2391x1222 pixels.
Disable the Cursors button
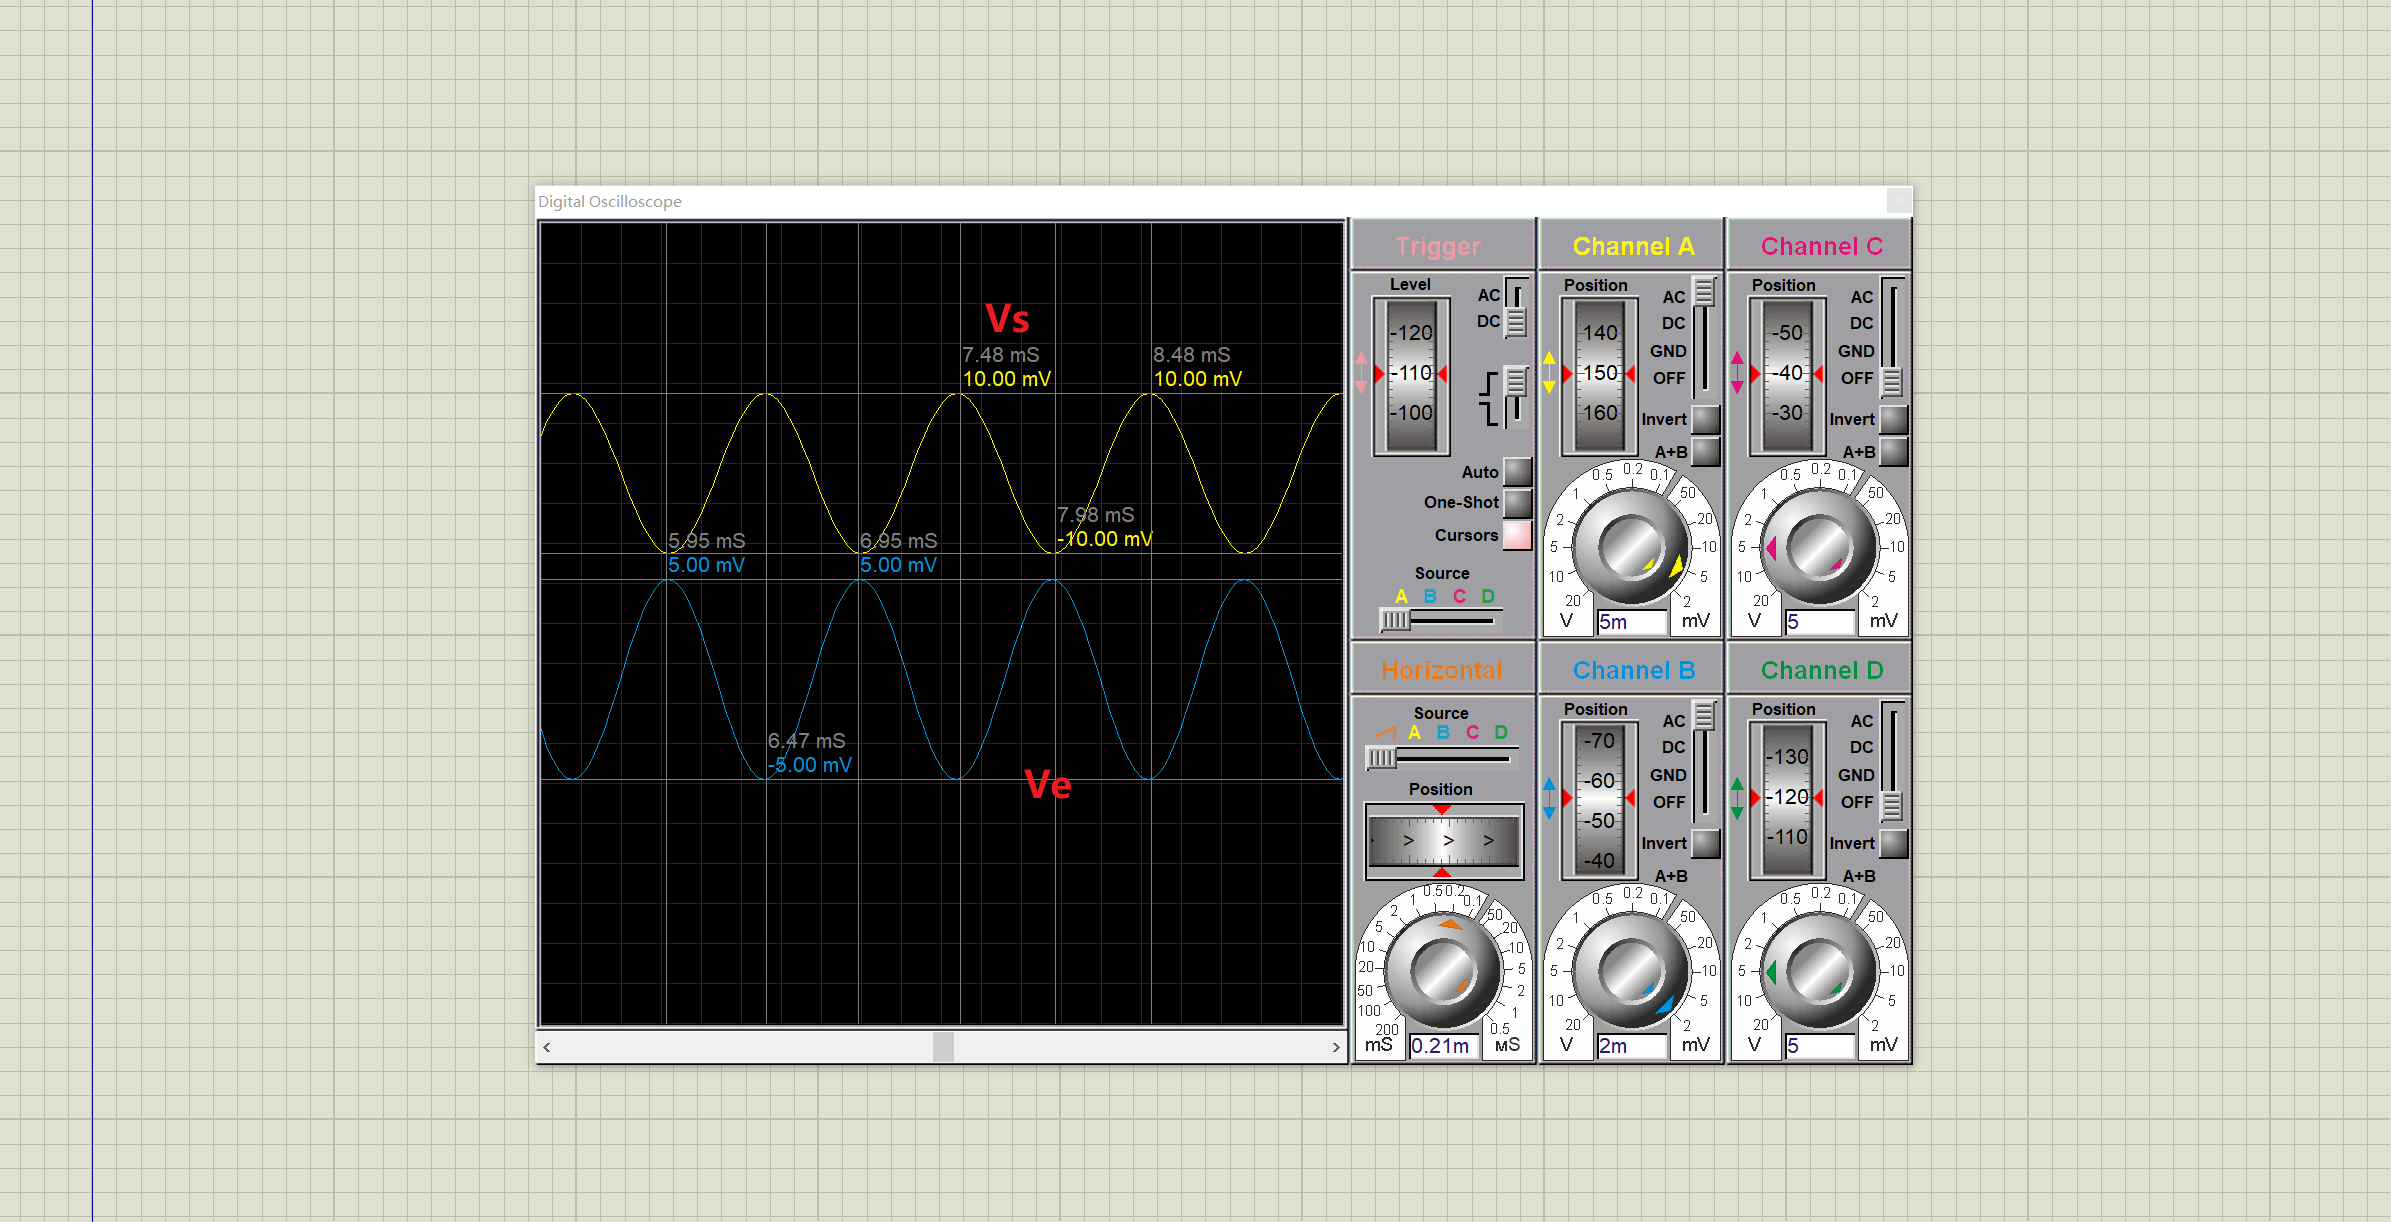(x=1517, y=535)
